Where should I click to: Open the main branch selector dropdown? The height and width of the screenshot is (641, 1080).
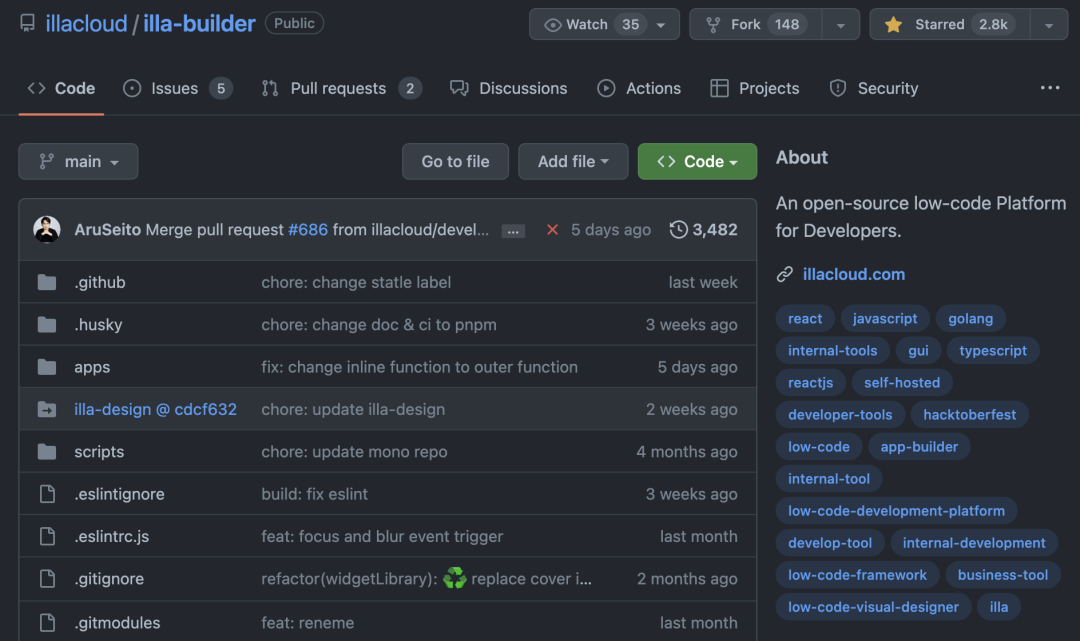point(79,161)
